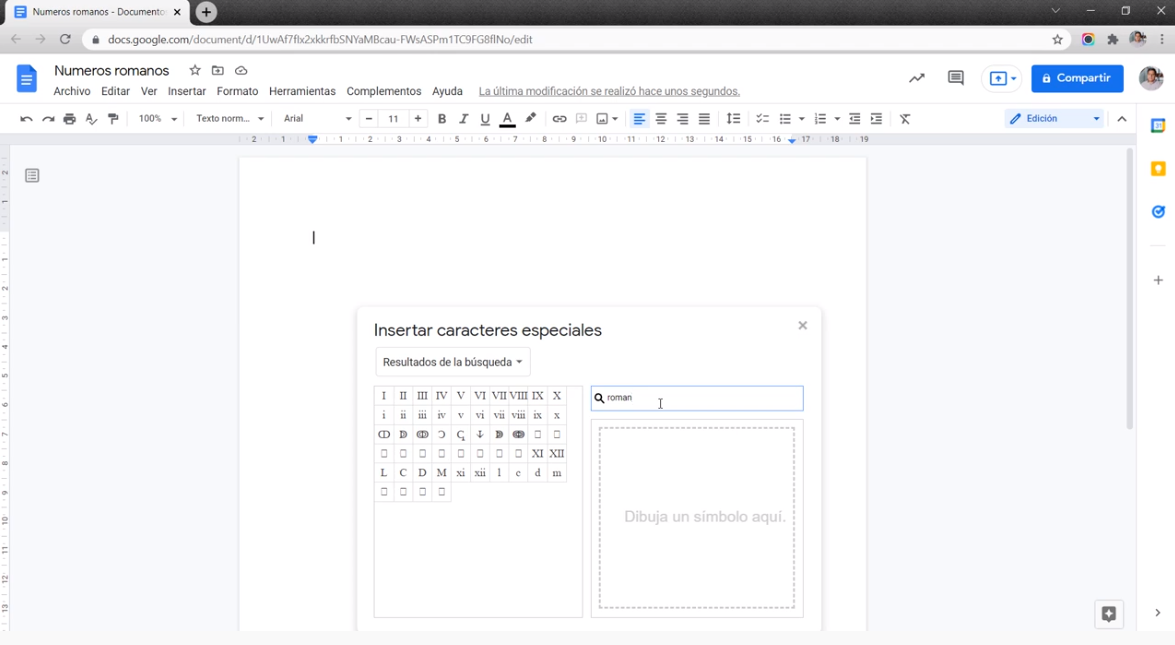Open the Editar menu

click(x=115, y=91)
